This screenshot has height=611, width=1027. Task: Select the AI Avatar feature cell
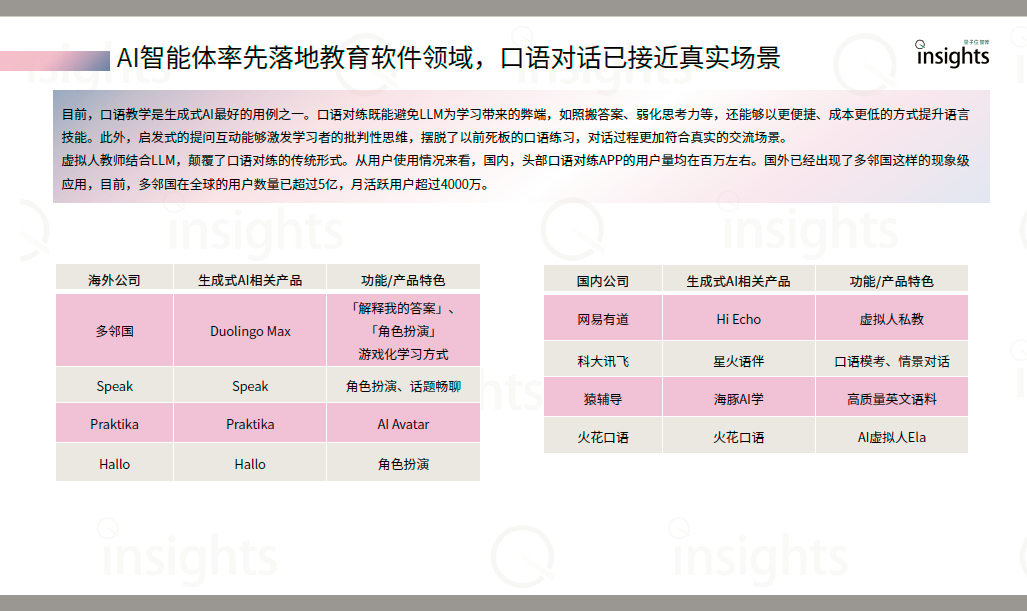(403, 424)
